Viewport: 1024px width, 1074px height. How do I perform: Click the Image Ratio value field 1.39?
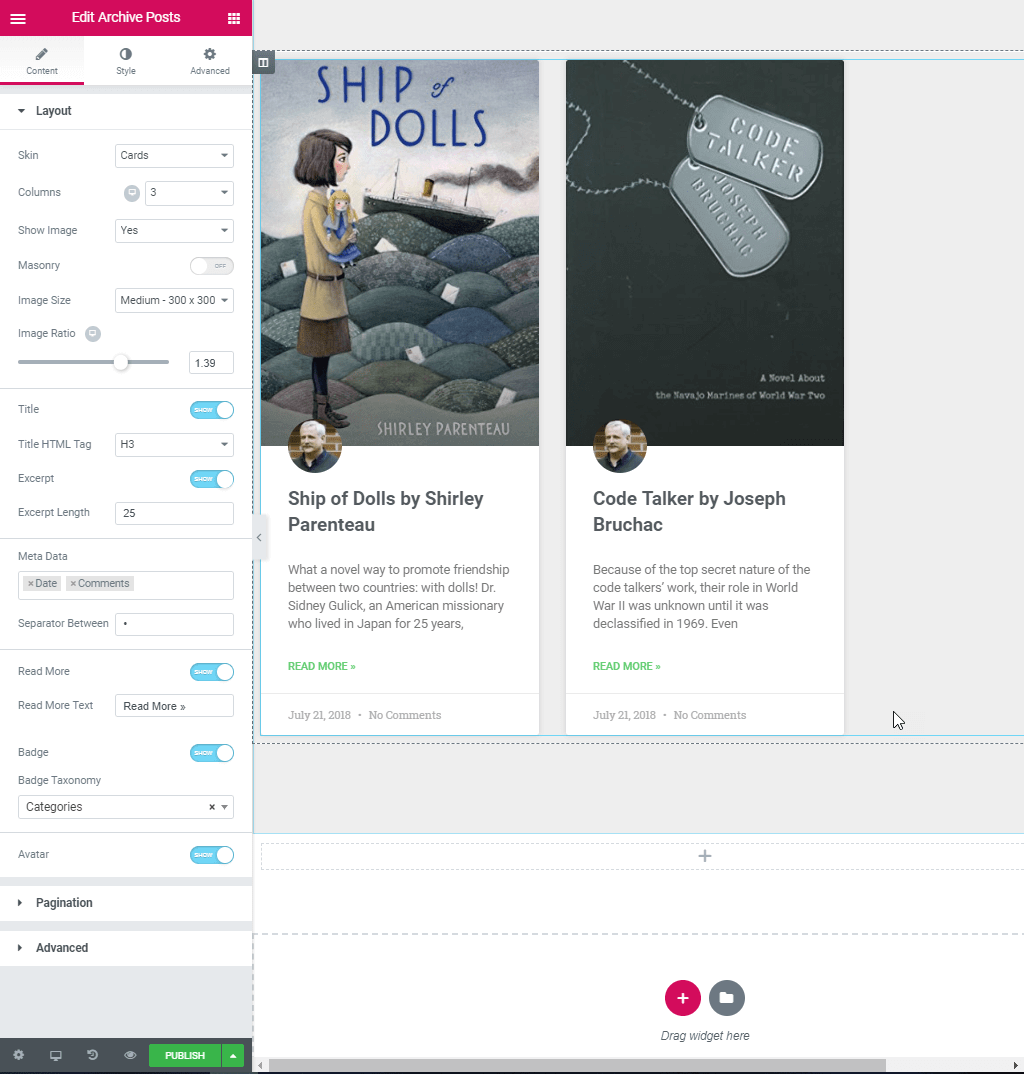[211, 363]
